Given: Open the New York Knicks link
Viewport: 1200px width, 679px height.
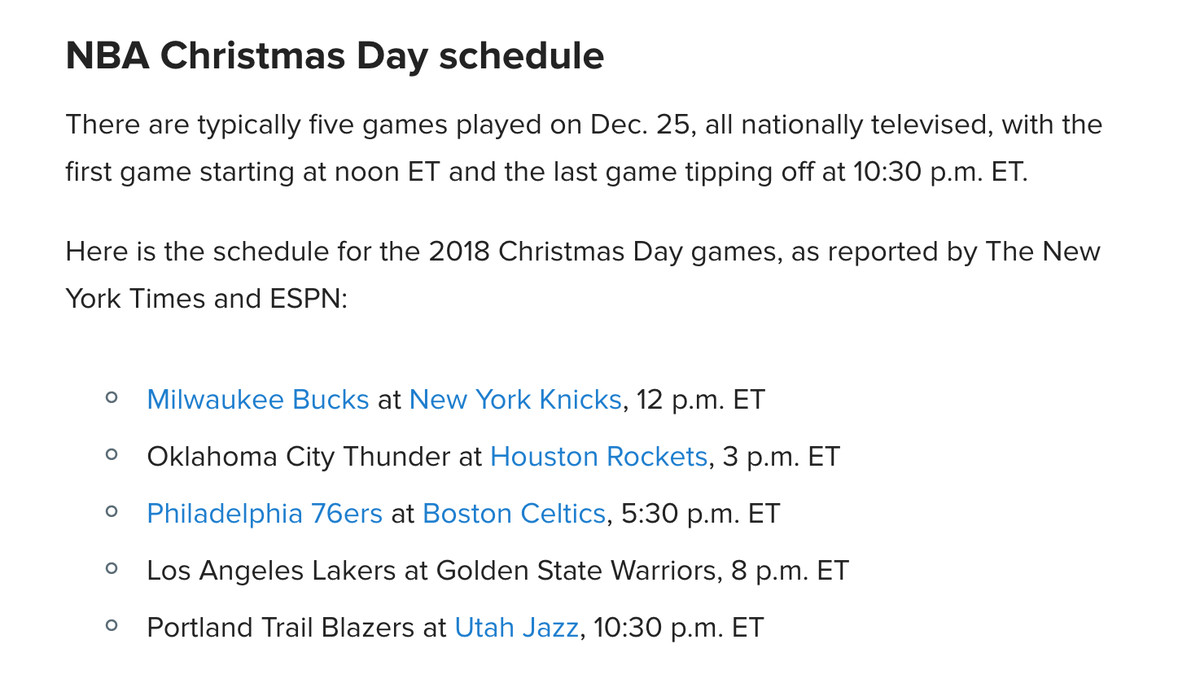Looking at the screenshot, I should (x=515, y=400).
